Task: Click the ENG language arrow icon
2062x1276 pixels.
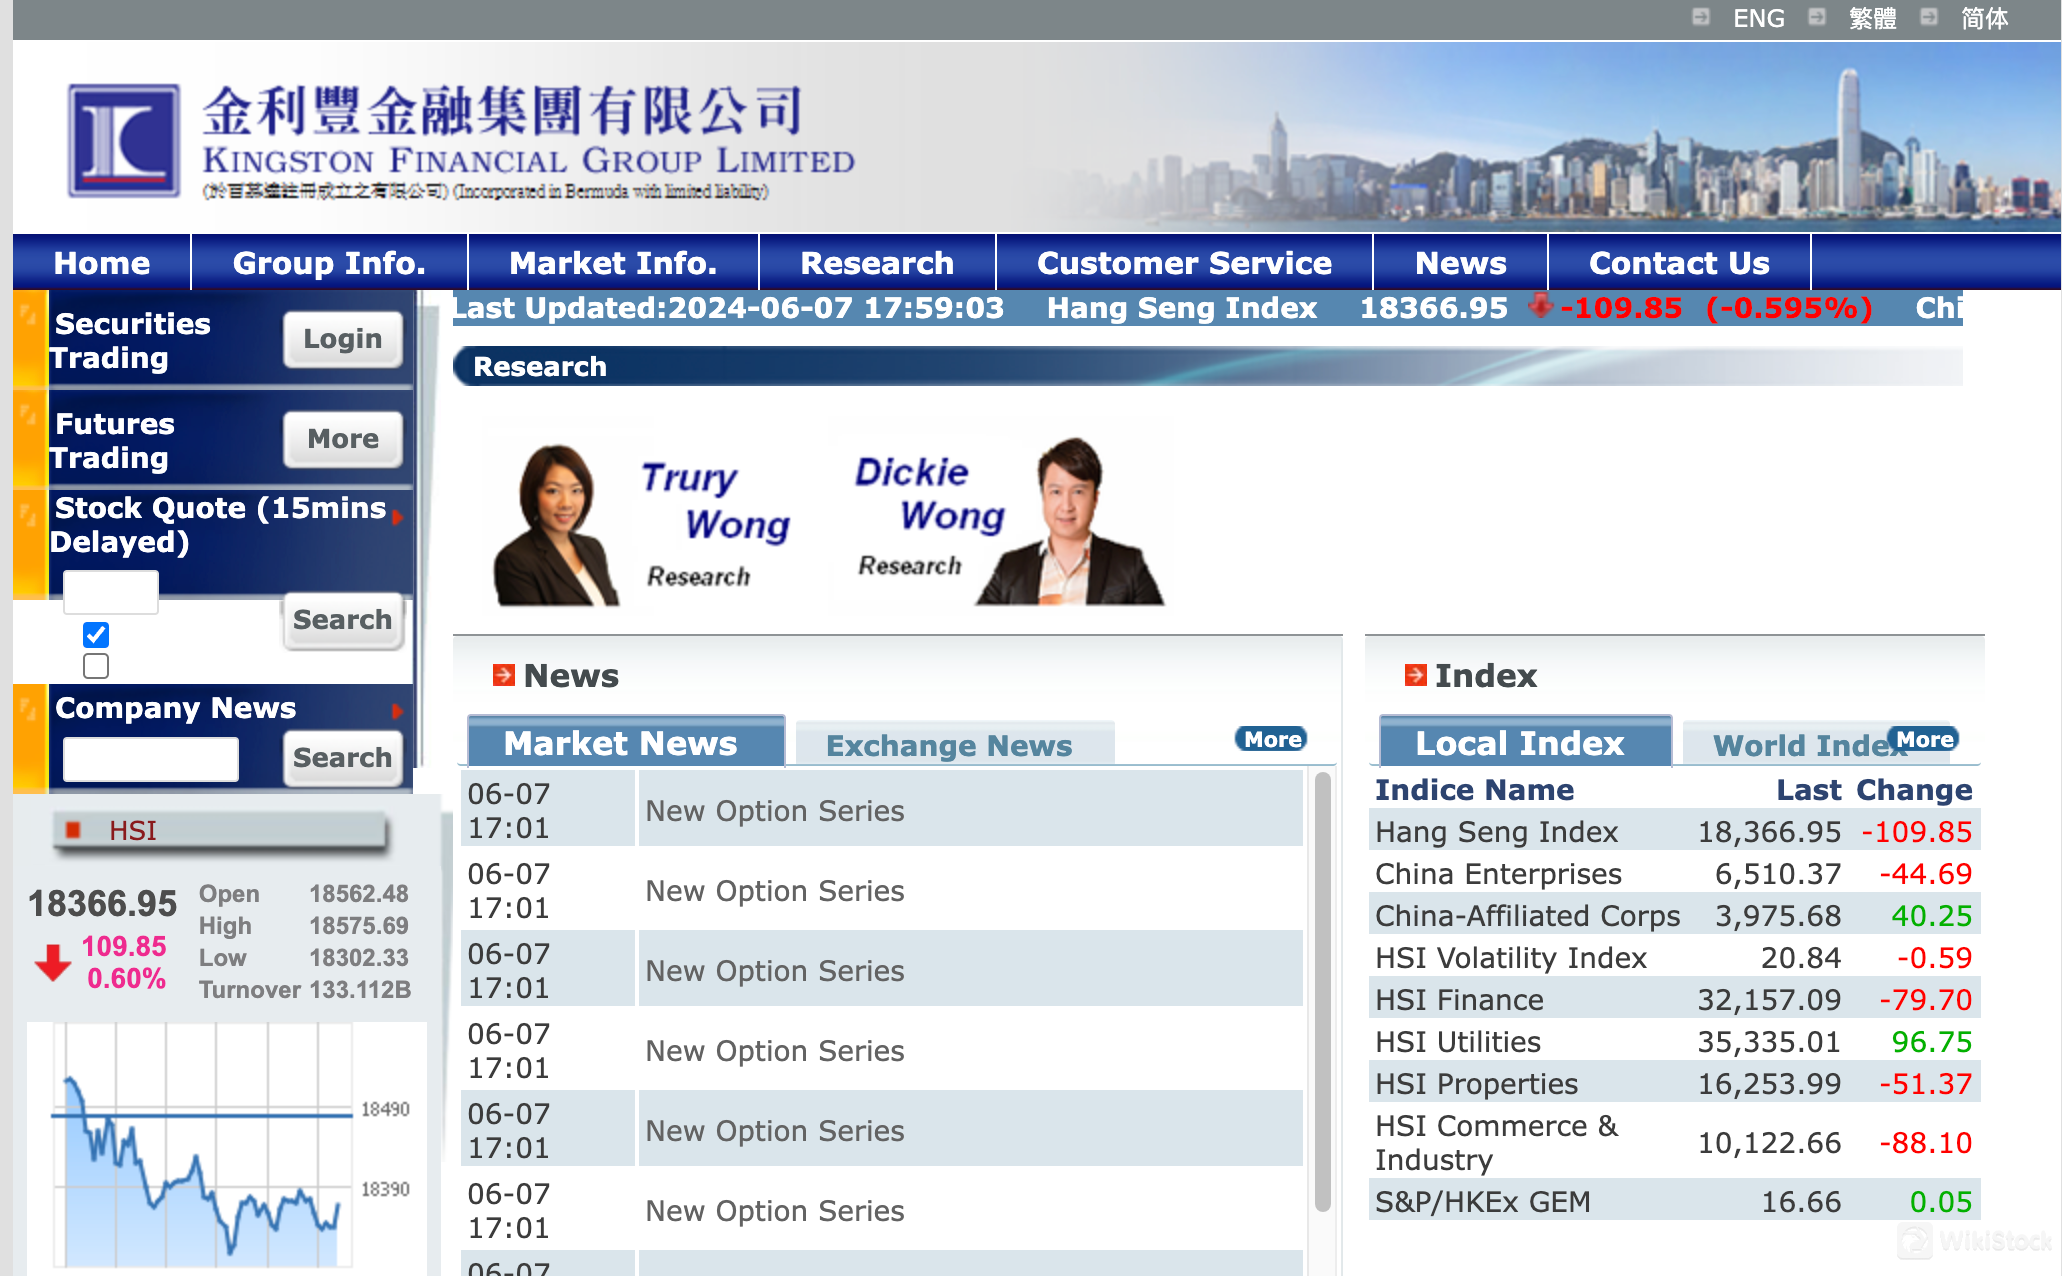Action: coord(1700,17)
